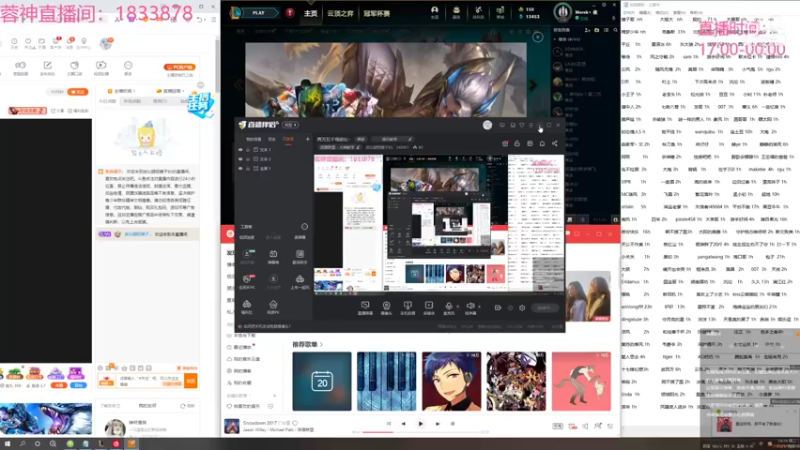
Task: Play the current song in the music player
Action: tap(420, 423)
